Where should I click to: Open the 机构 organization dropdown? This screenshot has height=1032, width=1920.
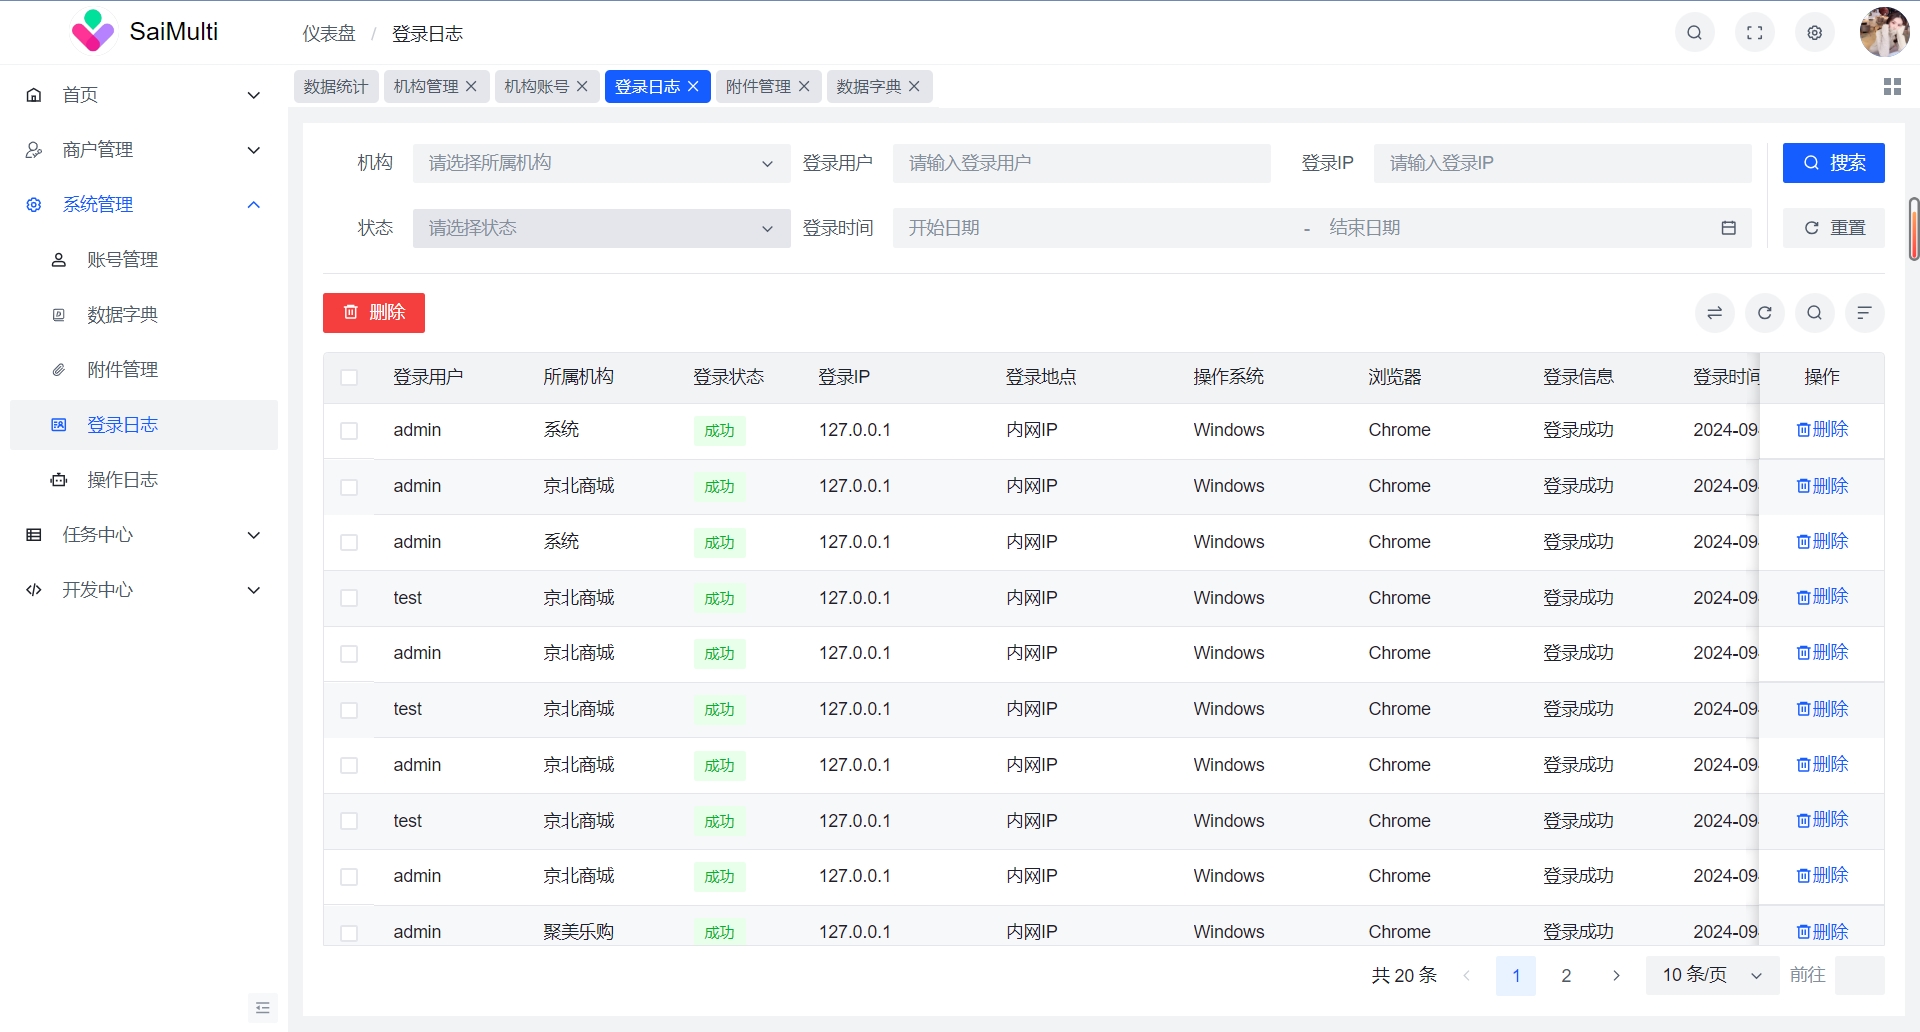click(x=600, y=163)
